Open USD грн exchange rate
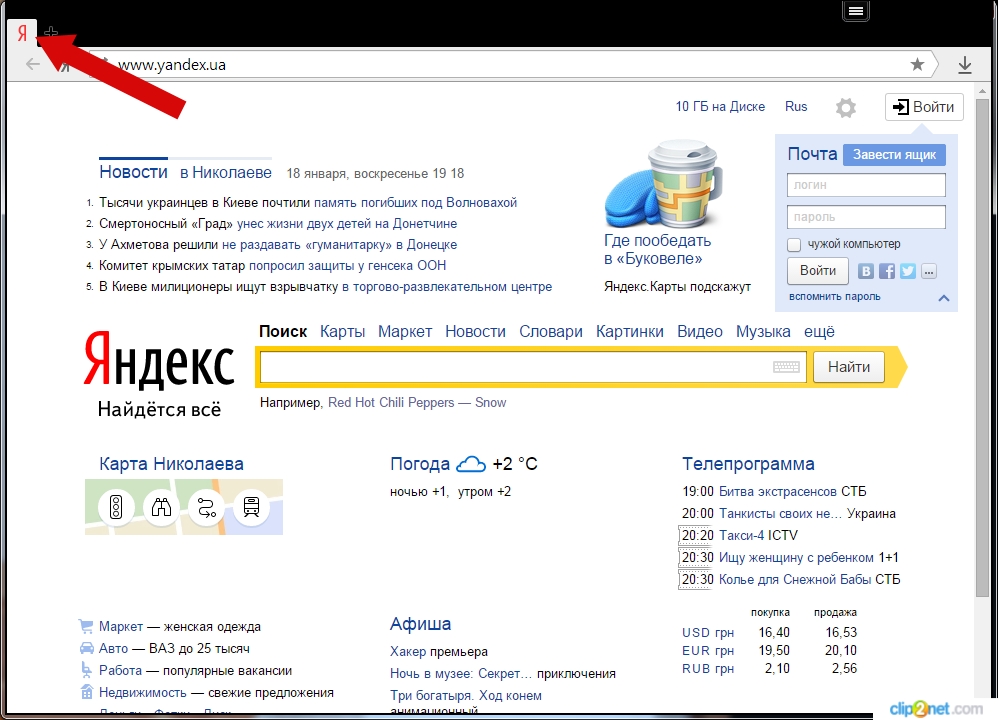Viewport: 998px width, 720px height. pyautogui.click(x=708, y=633)
